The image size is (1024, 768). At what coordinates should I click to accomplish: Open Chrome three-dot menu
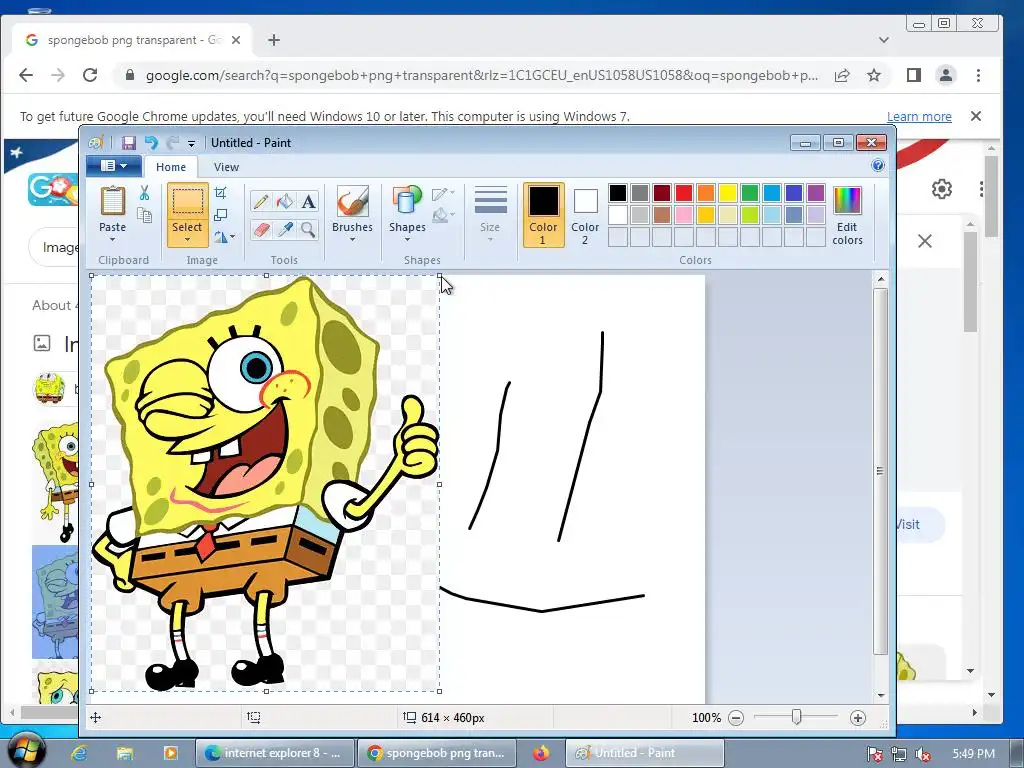[x=978, y=75]
